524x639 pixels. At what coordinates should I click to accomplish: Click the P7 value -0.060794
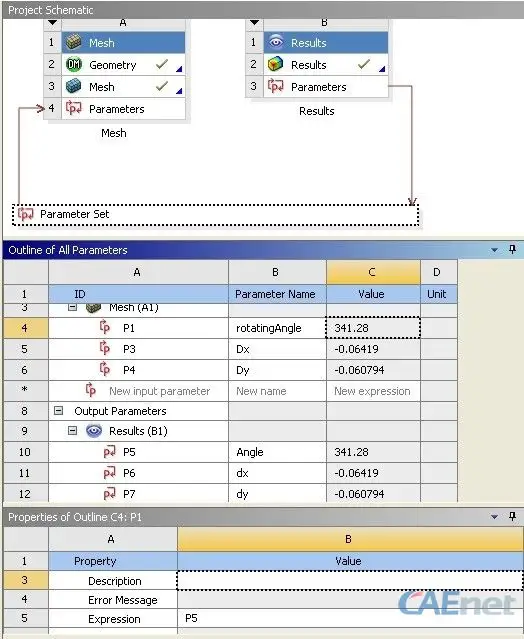click(373, 494)
